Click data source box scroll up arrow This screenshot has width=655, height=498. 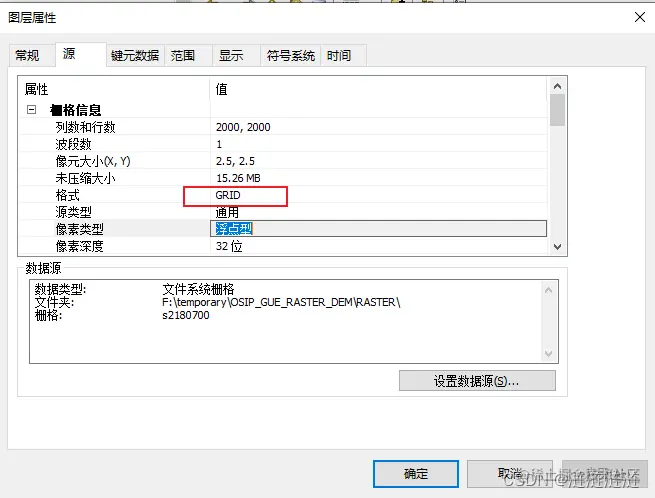tap(548, 290)
